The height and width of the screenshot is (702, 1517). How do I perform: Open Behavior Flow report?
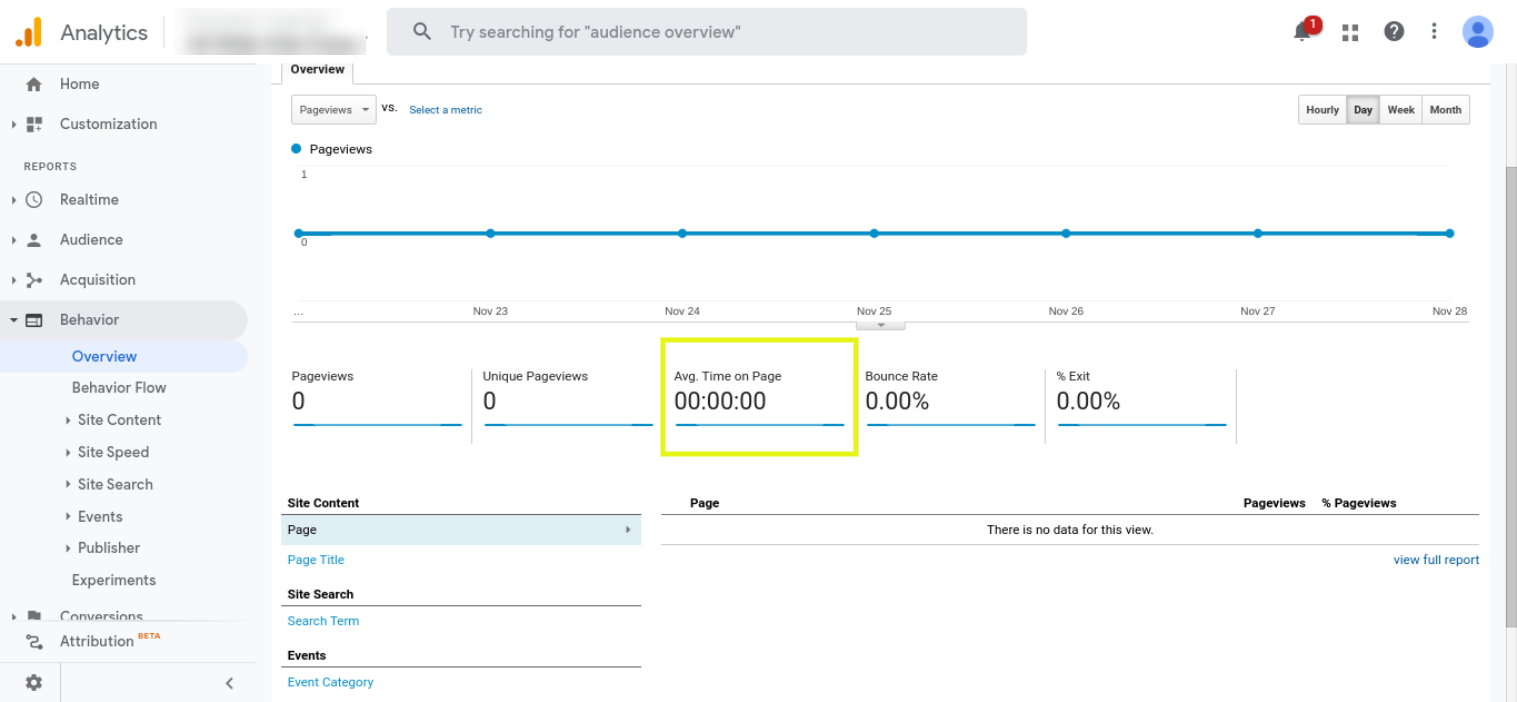[119, 388]
